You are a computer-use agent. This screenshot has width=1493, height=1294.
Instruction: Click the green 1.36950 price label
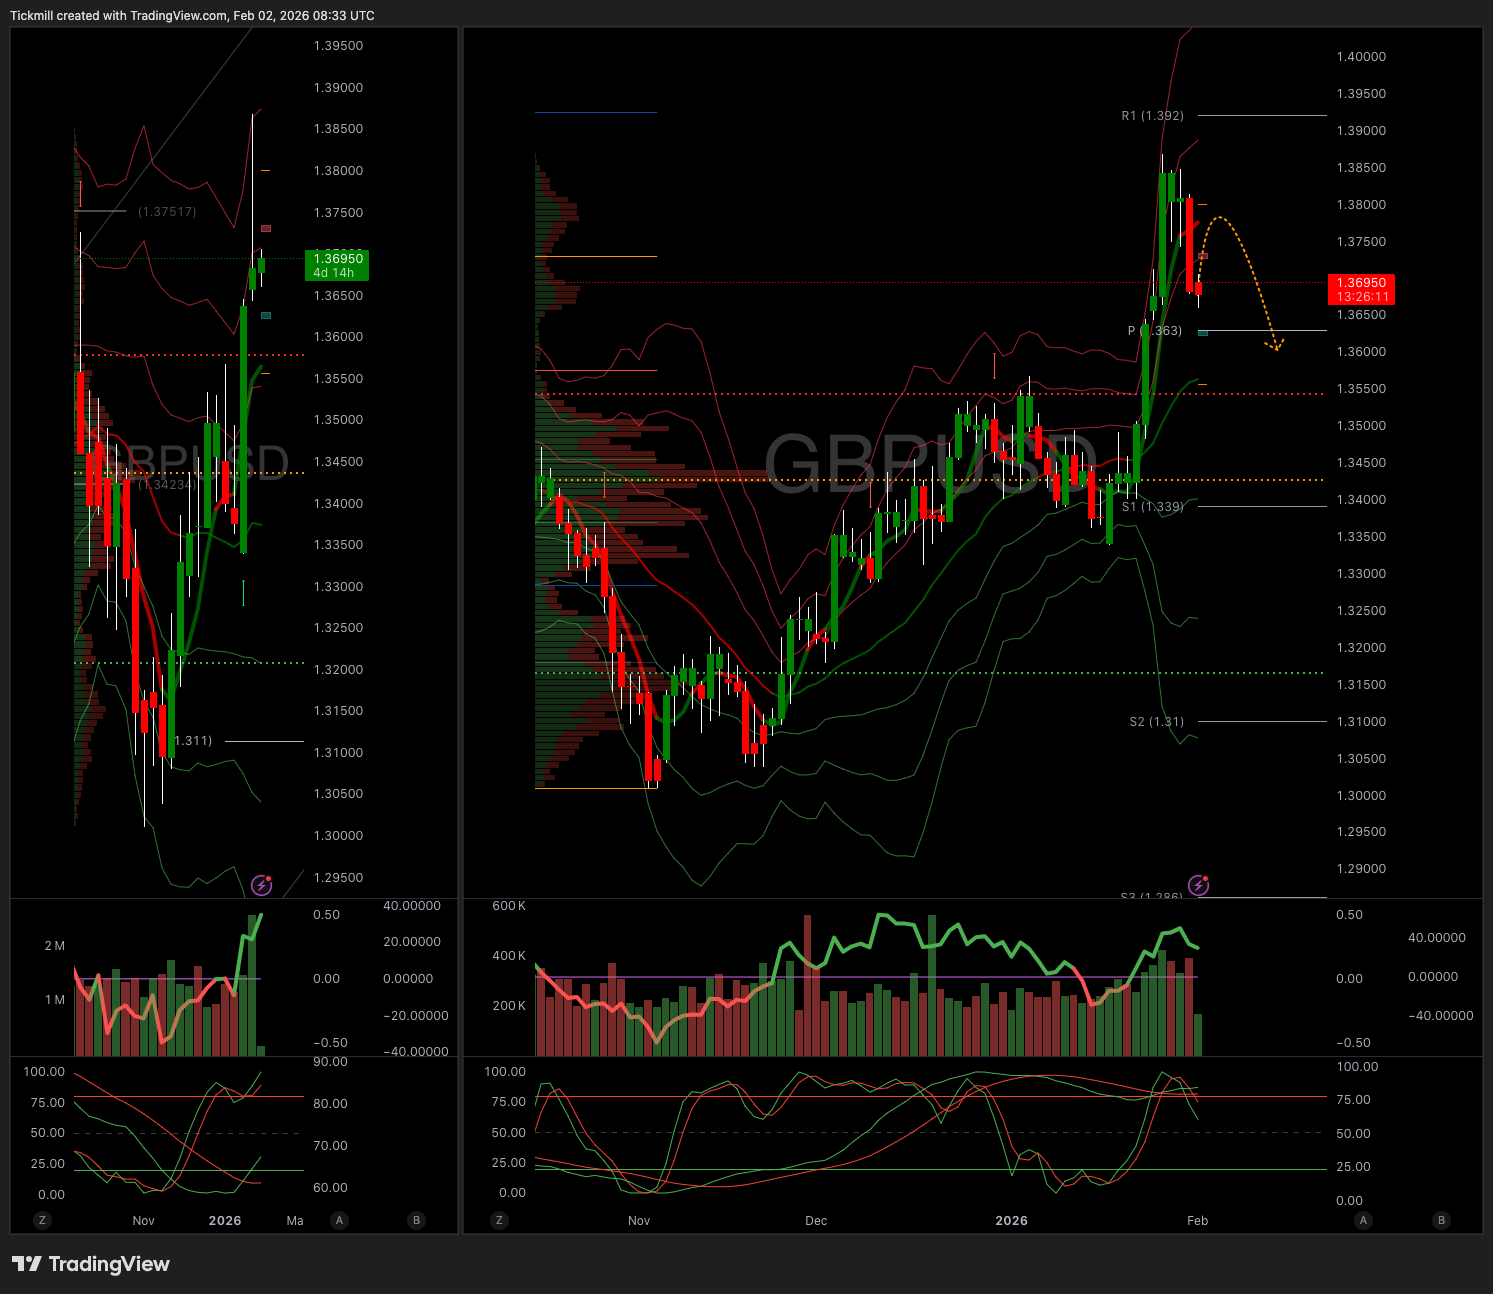(337, 265)
